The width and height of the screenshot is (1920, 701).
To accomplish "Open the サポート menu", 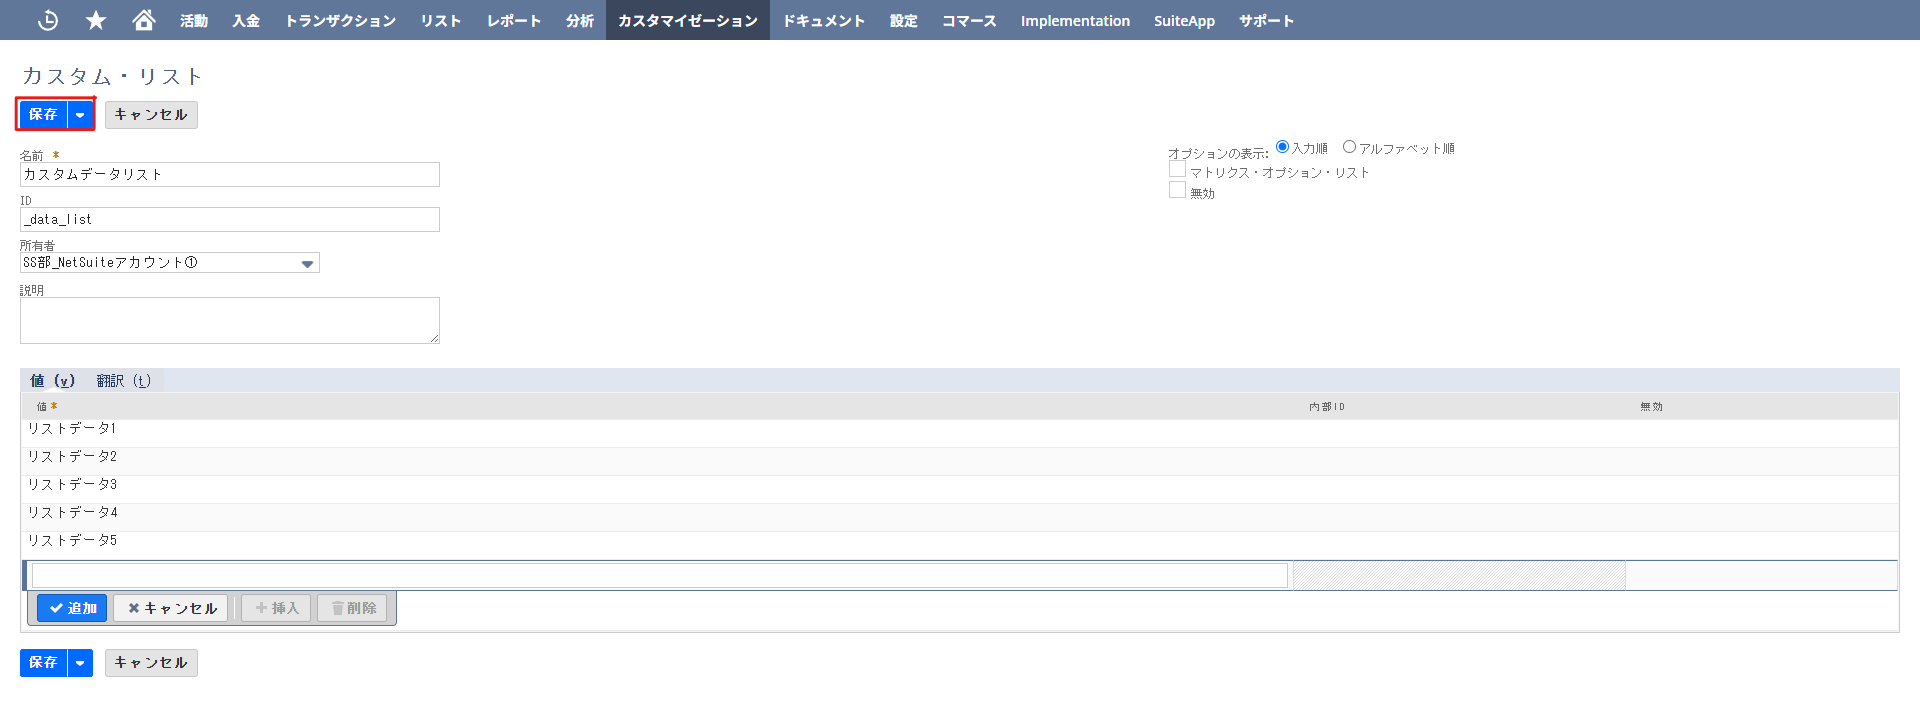I will click(x=1266, y=20).
